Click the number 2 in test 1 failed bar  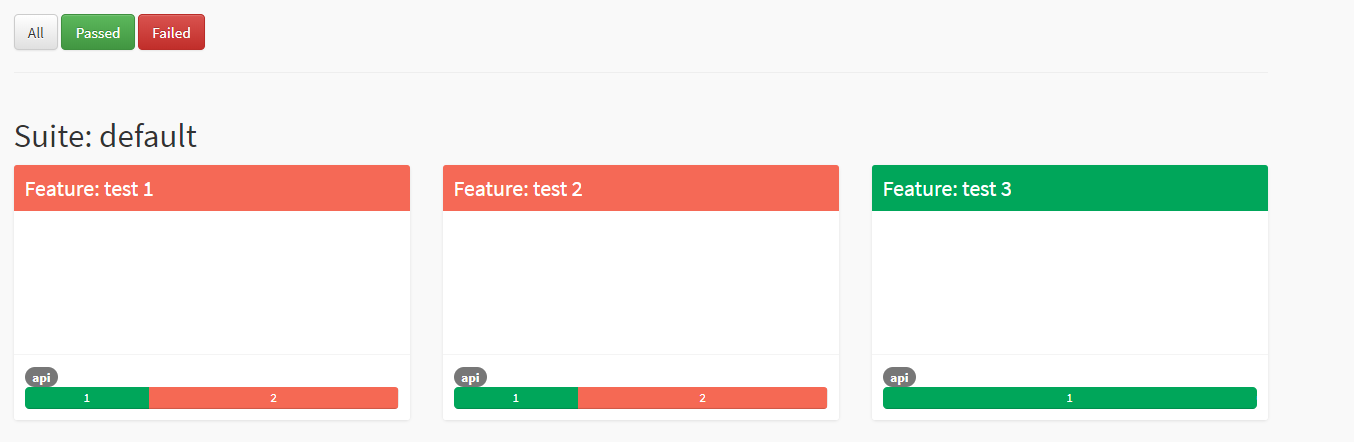tap(274, 398)
